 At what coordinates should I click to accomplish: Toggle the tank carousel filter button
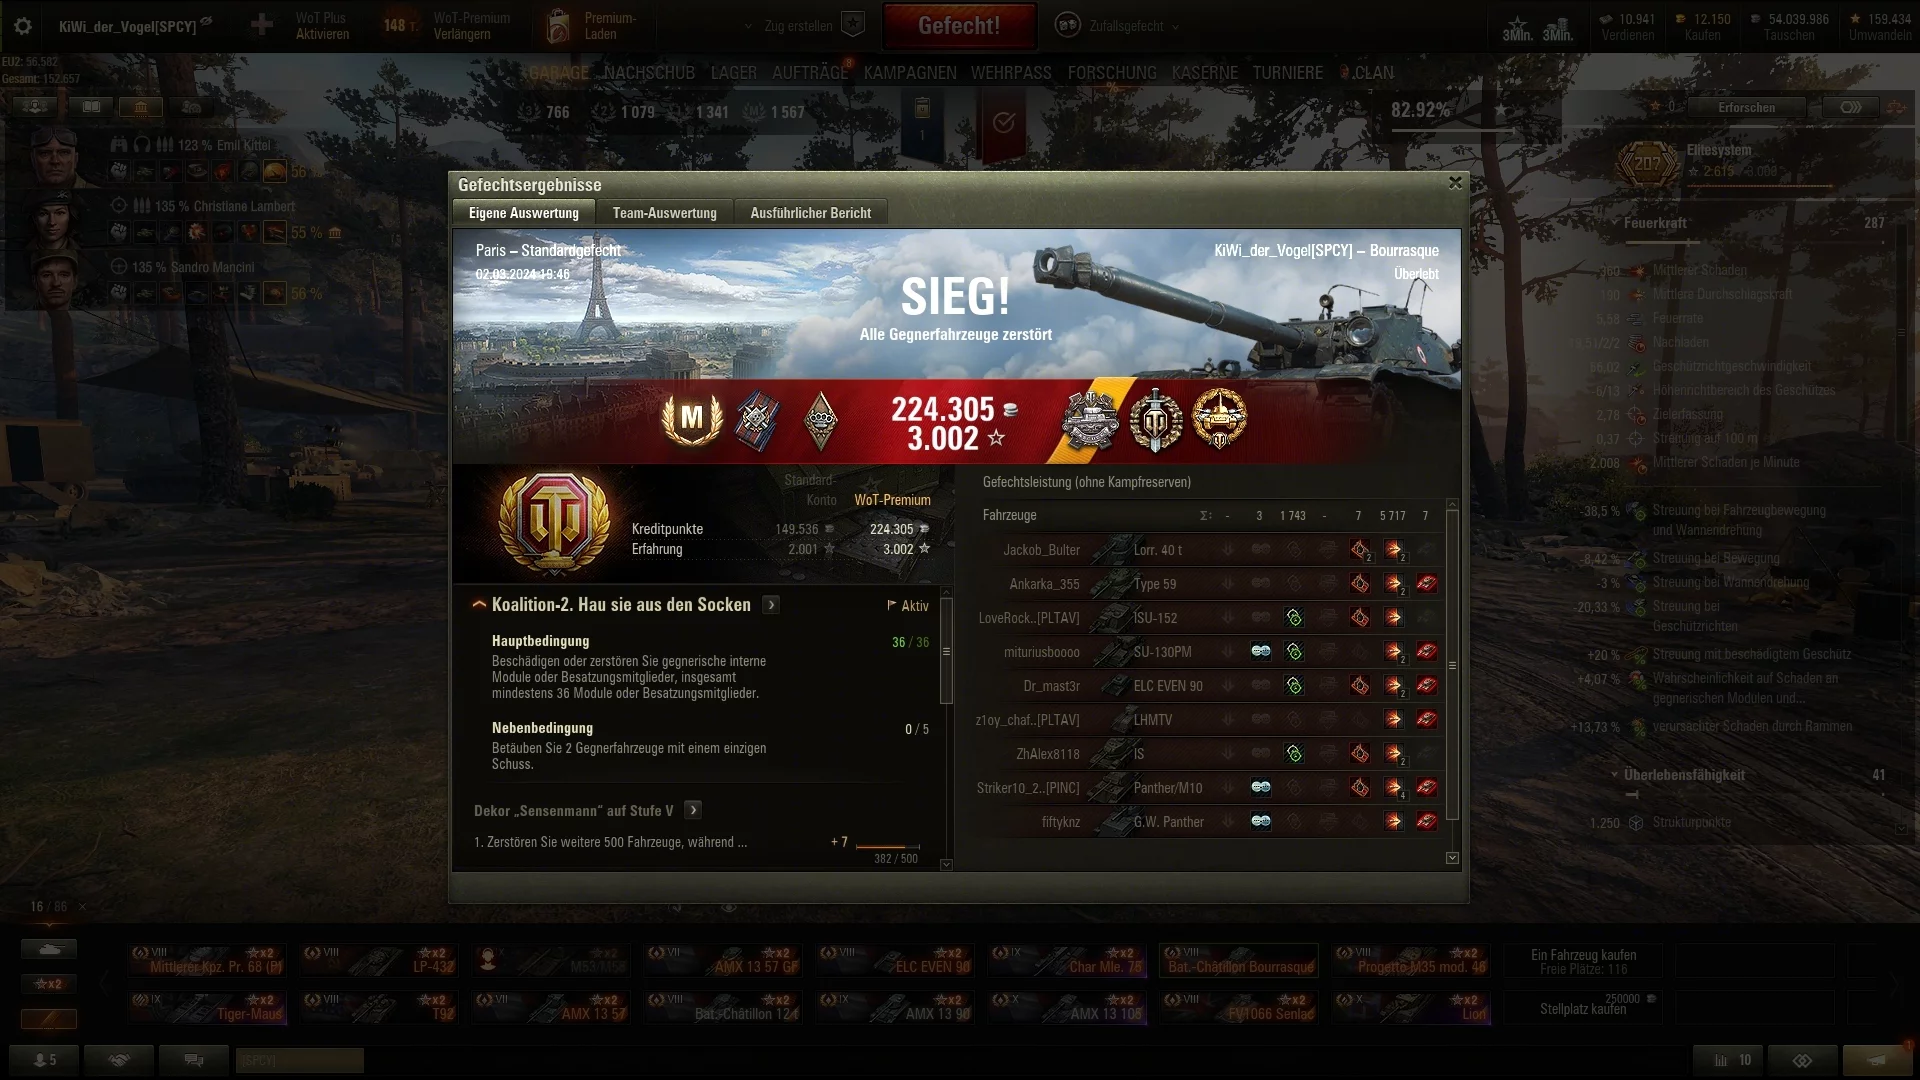49,949
